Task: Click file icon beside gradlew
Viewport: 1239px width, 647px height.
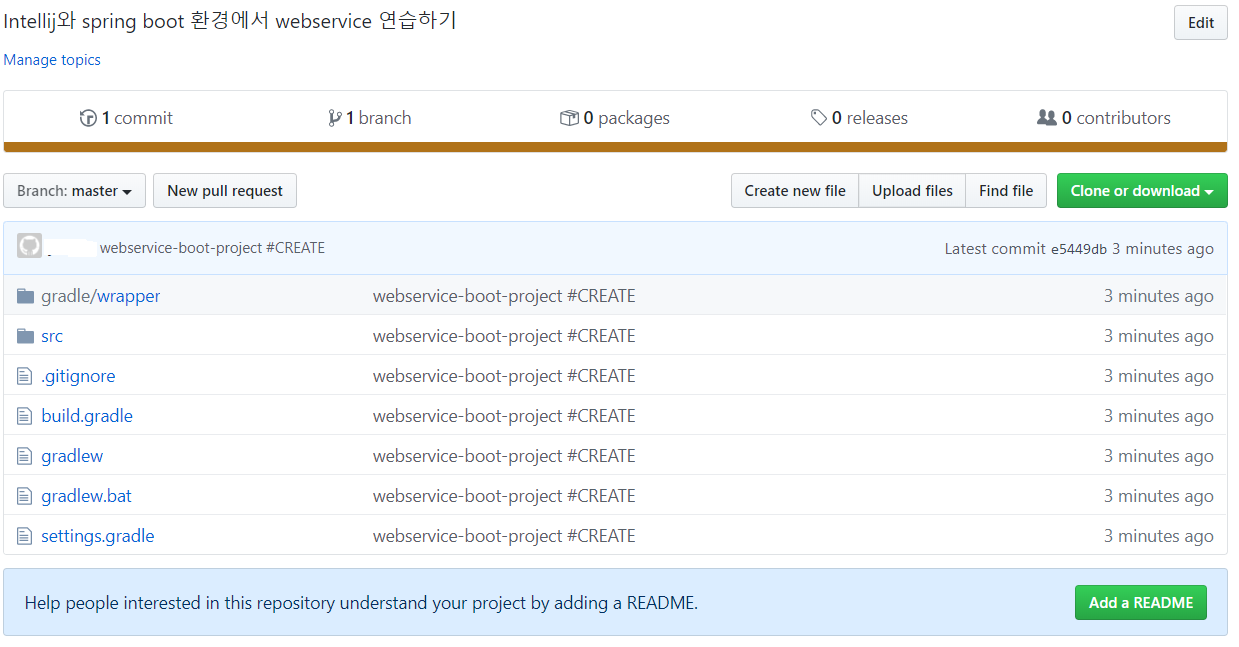Action: click(25, 456)
